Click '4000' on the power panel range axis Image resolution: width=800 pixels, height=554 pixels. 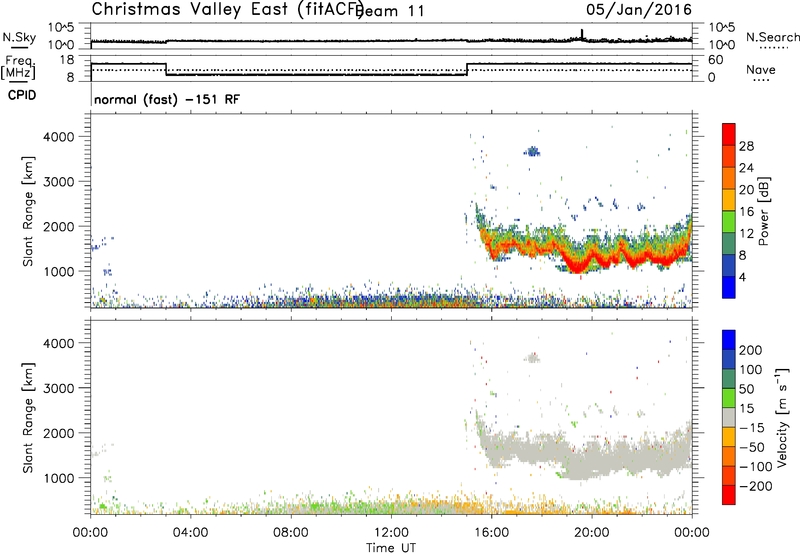click(59, 137)
